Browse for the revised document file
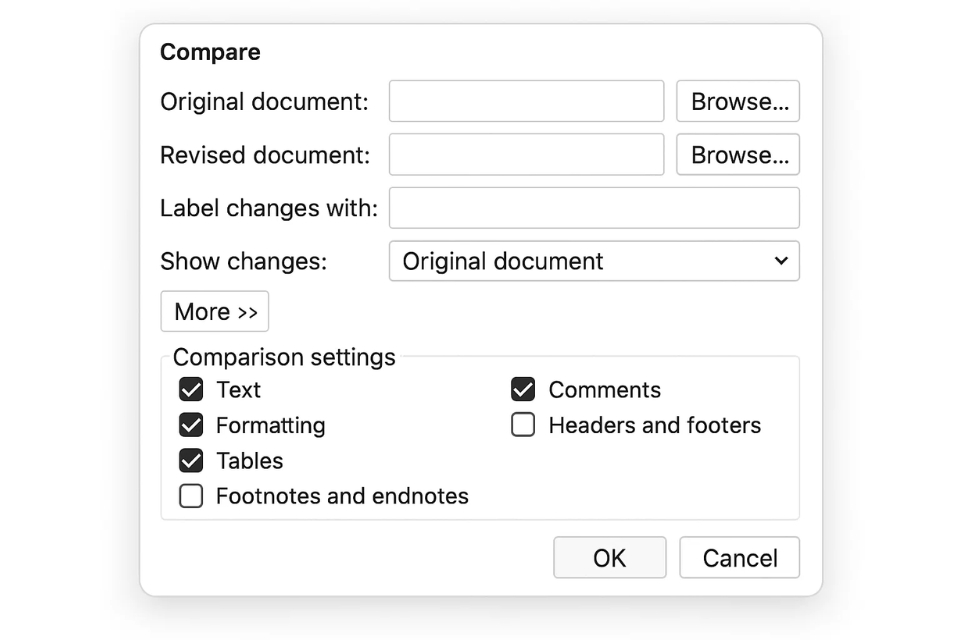The image size is (960, 640). [738, 155]
